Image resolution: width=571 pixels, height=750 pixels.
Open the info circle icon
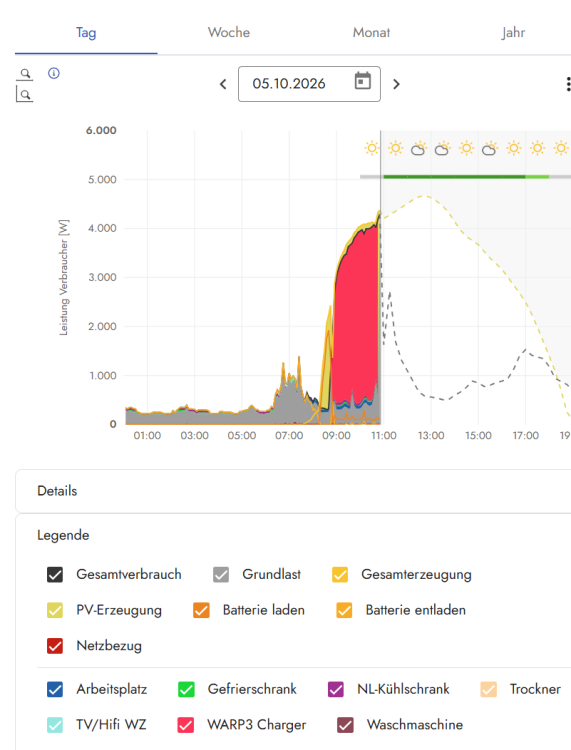pos(54,73)
